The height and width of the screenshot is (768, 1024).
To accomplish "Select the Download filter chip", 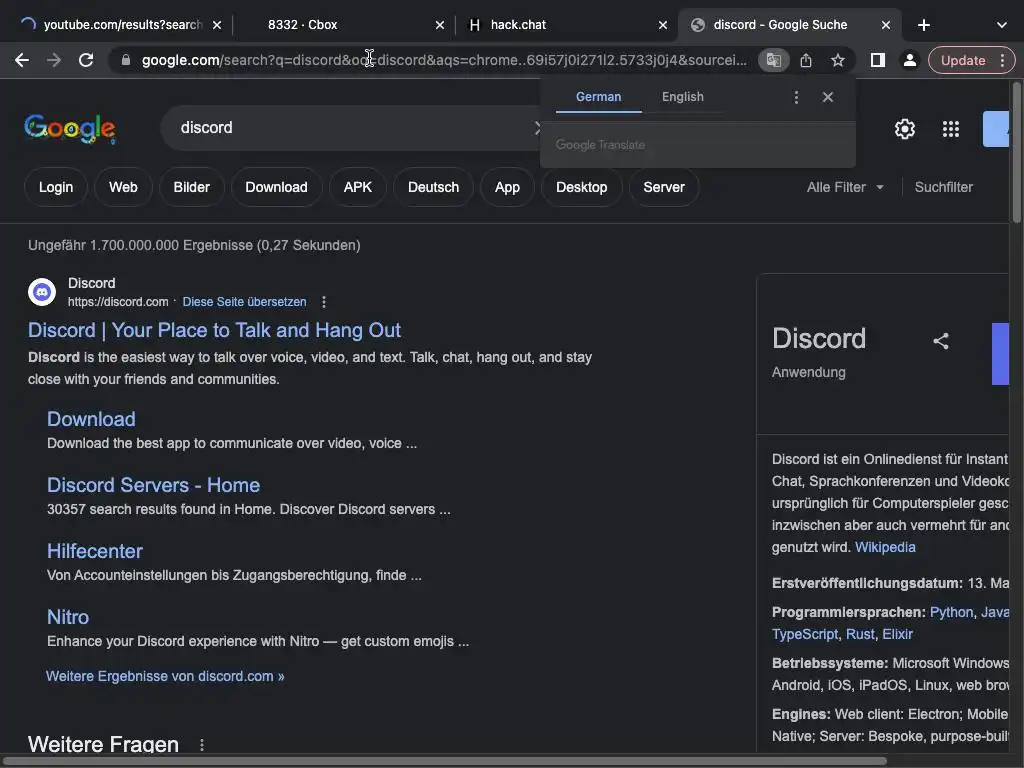I will [x=276, y=187].
